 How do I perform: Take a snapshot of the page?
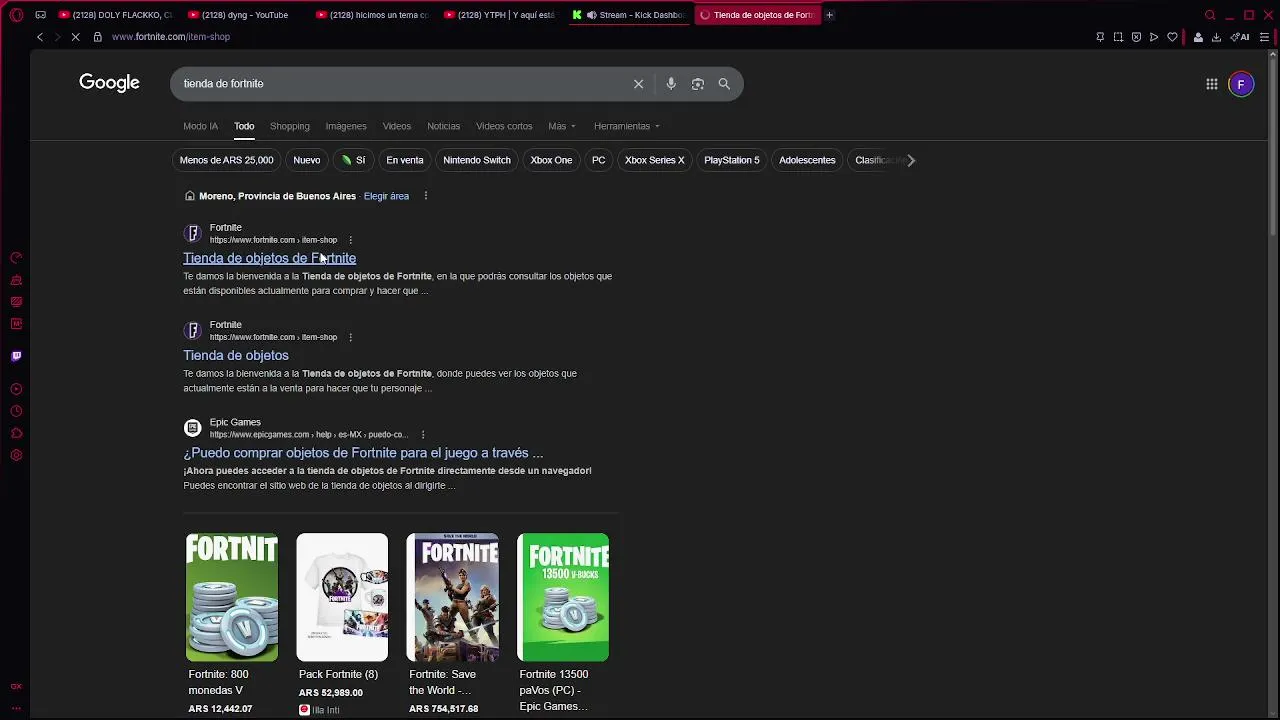(1118, 37)
